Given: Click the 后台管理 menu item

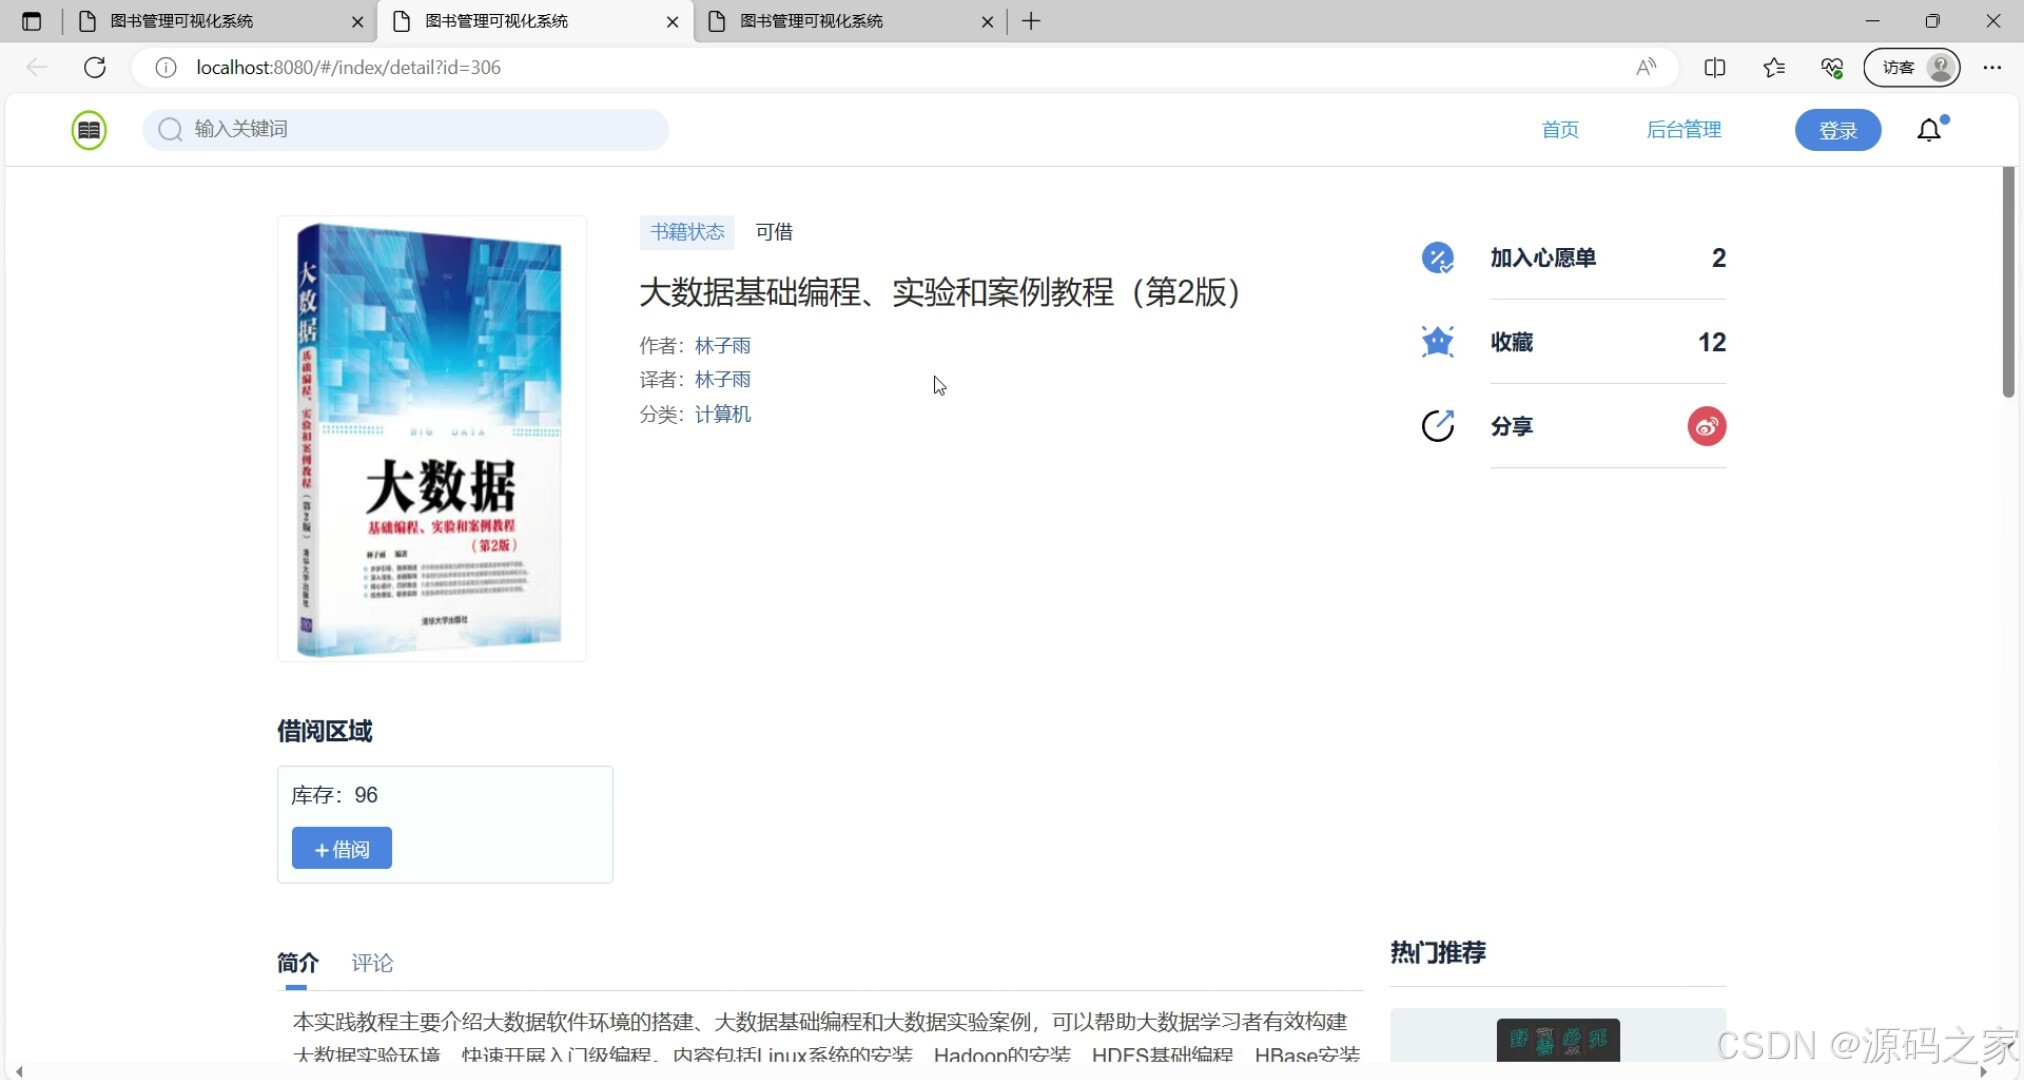Looking at the screenshot, I should click(x=1684, y=129).
